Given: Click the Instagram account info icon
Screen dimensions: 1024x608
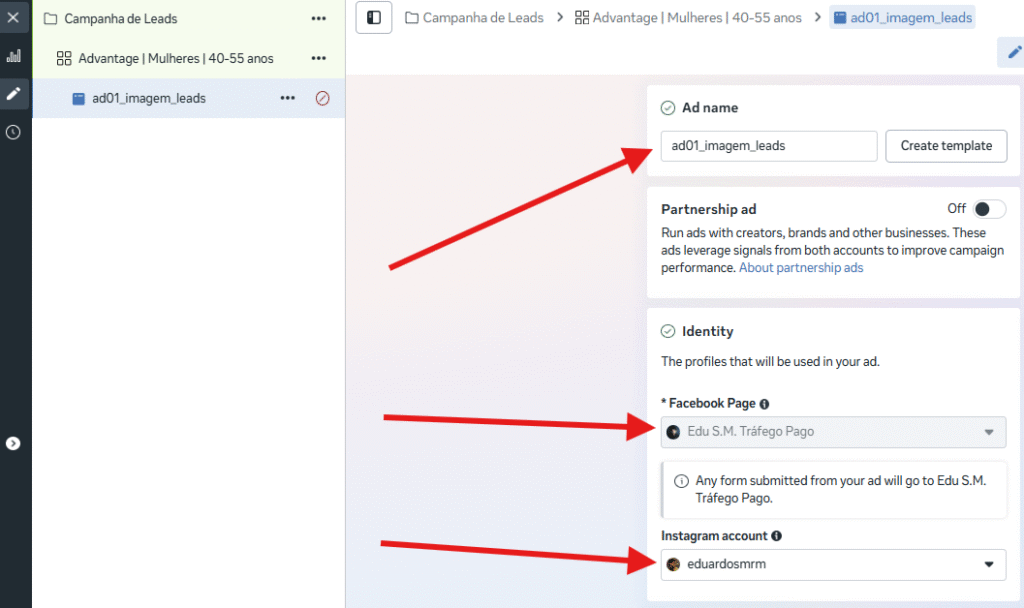Looking at the screenshot, I should pyautogui.click(x=776, y=536).
